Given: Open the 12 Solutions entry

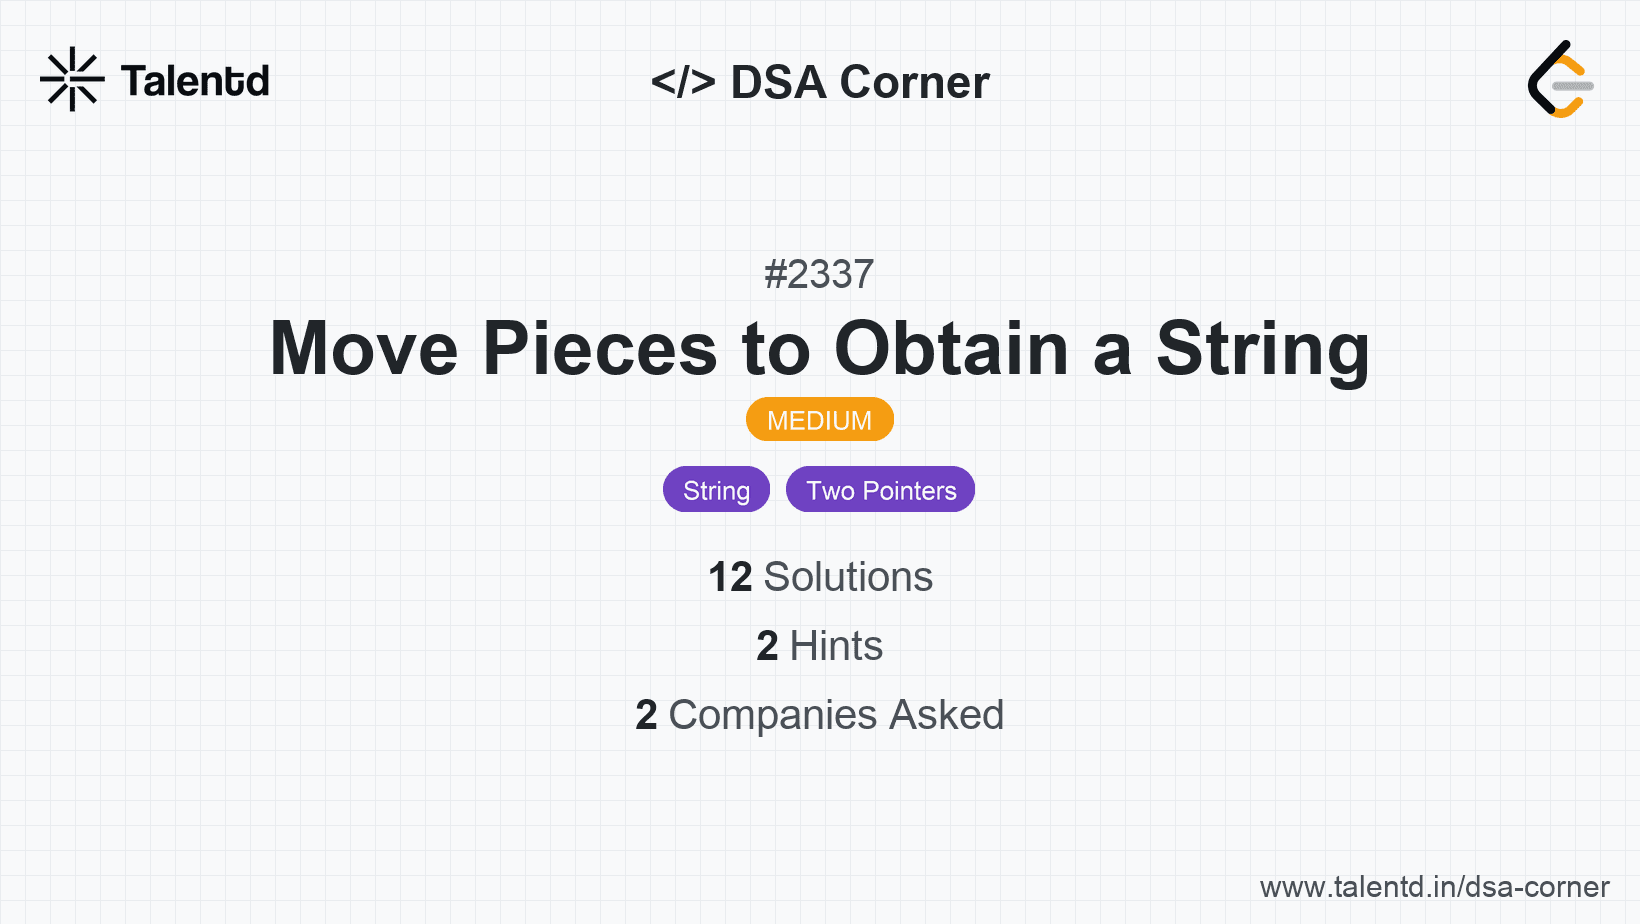Looking at the screenshot, I should pos(820,577).
